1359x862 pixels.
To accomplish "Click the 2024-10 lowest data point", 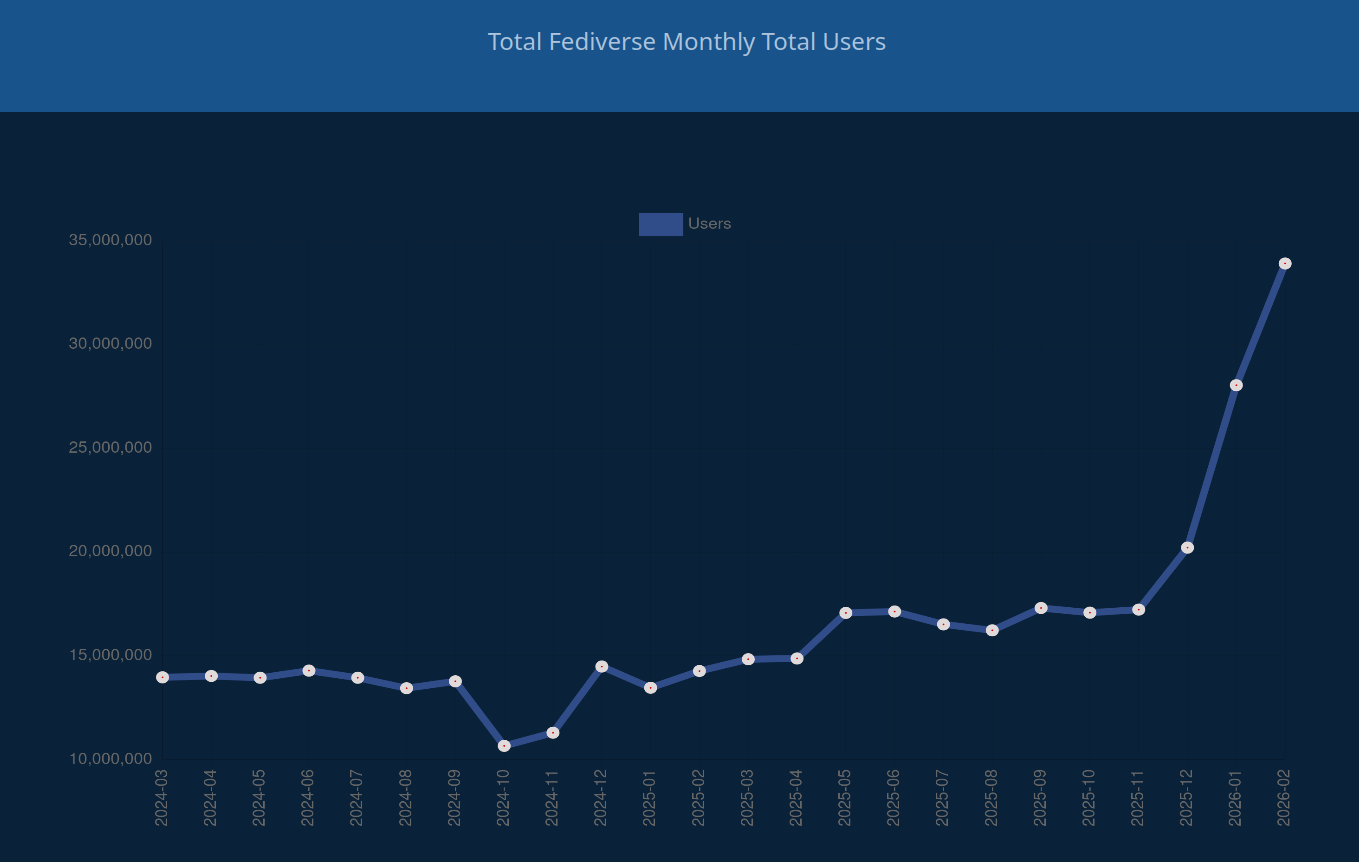I will pos(504,746).
